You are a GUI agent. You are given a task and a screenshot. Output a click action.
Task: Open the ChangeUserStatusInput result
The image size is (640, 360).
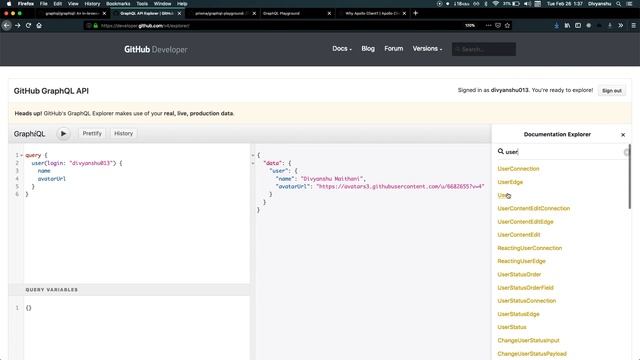tap(528, 340)
